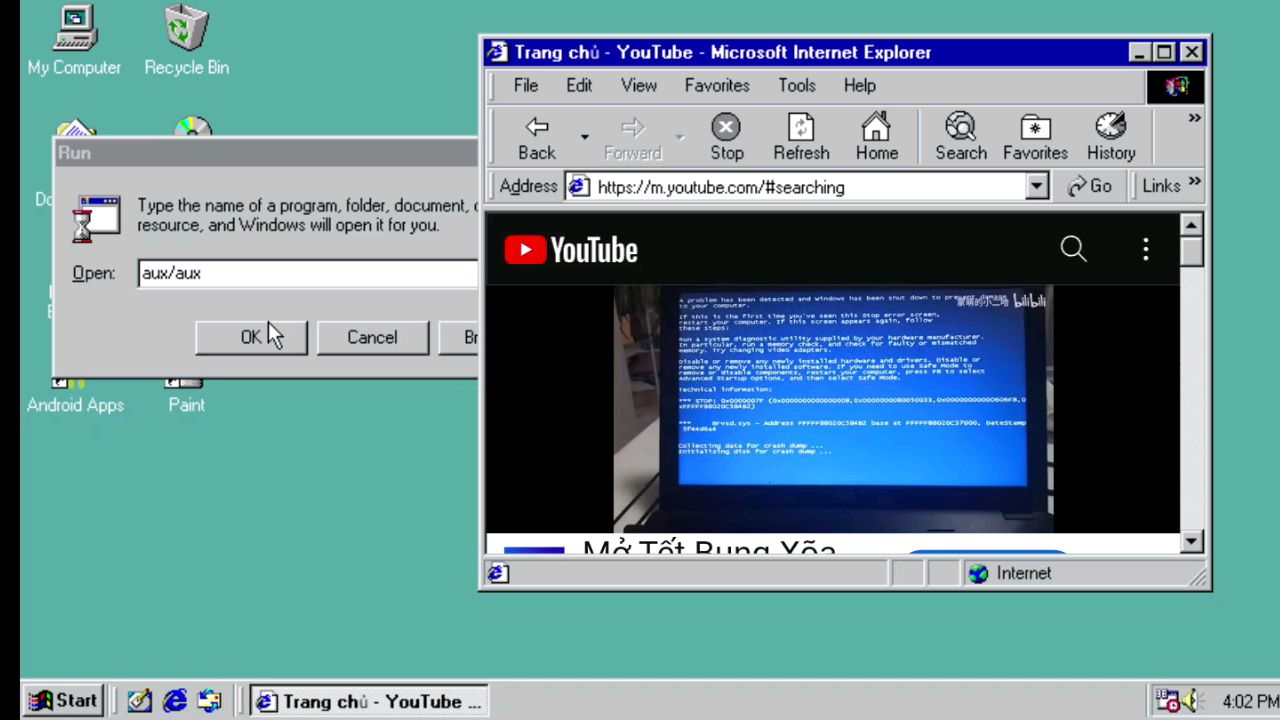Go to the Home page
Viewport: 1280px width, 720px height.
[x=876, y=138]
